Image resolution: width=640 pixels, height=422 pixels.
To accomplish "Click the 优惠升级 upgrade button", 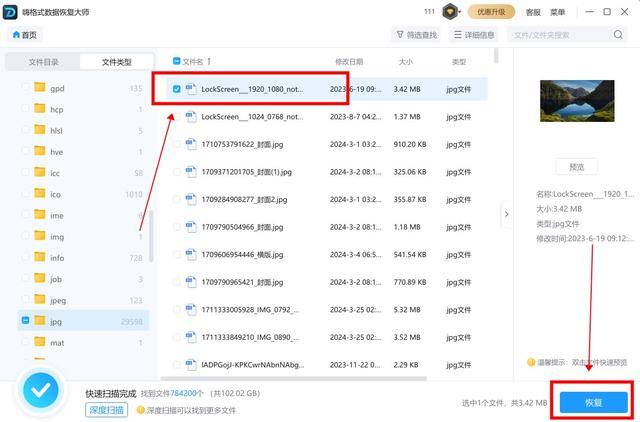I will pos(491,12).
